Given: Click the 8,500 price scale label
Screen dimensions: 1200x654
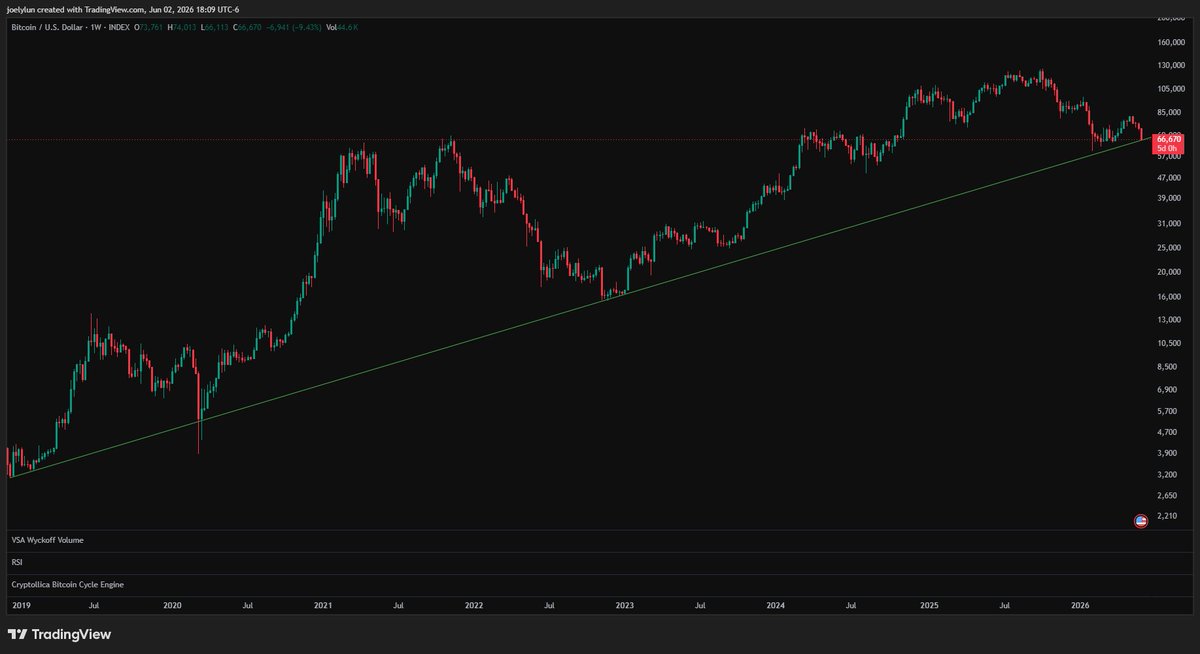Looking at the screenshot, I should [1165, 366].
